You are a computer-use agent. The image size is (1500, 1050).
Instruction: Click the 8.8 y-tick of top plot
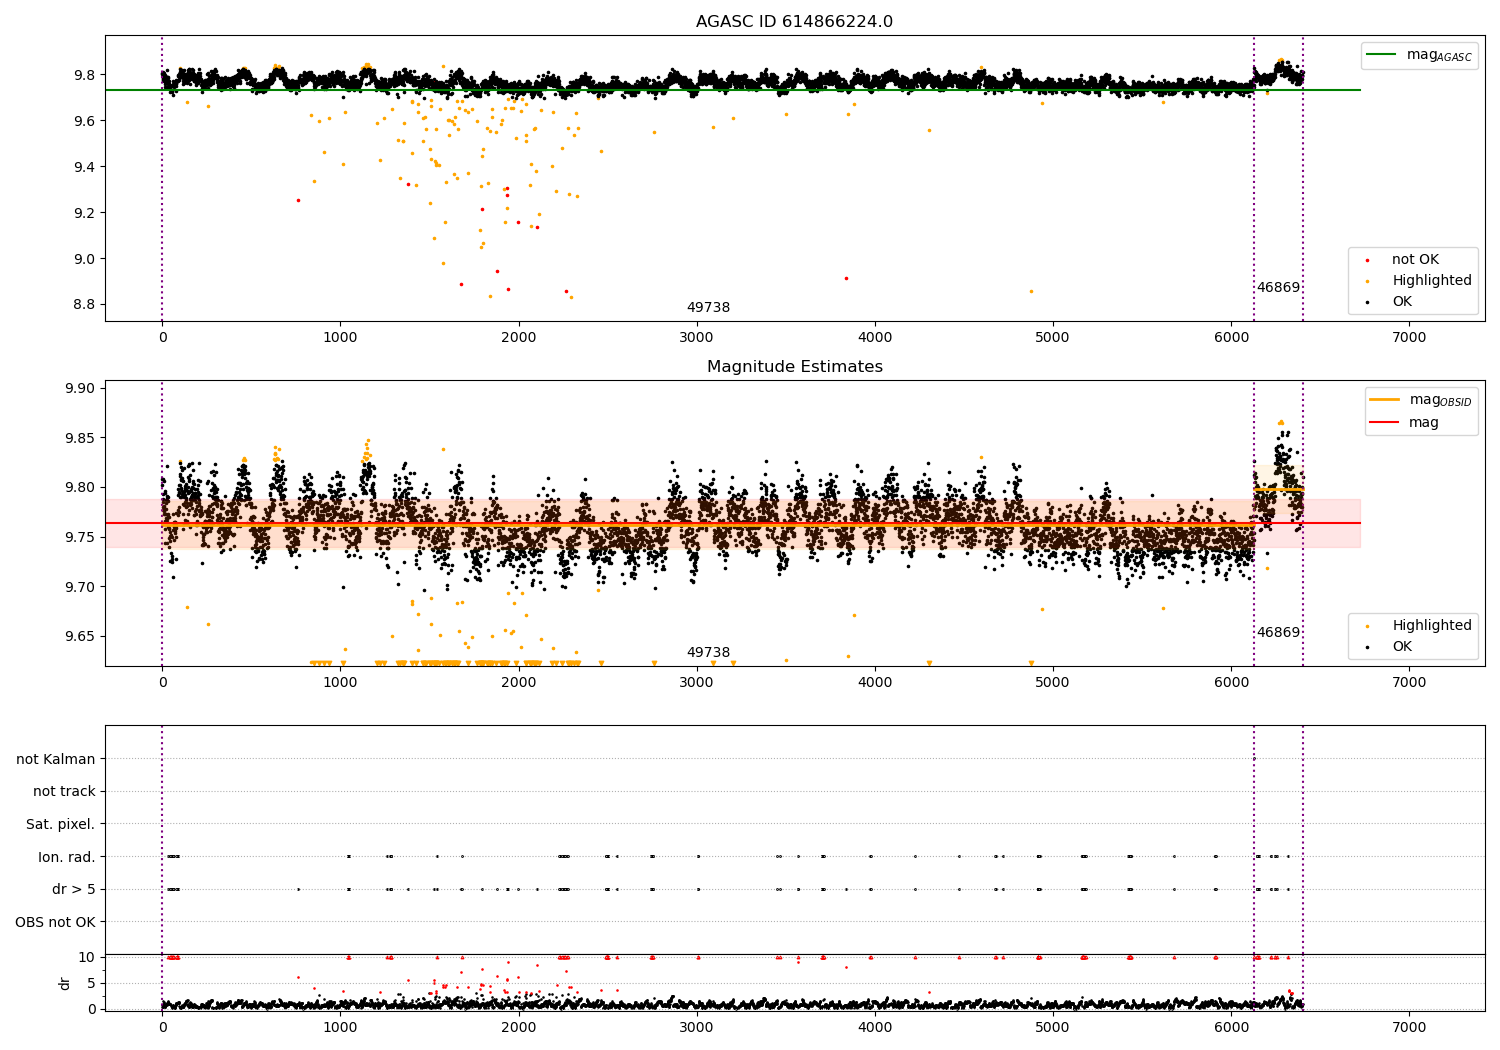84,305
